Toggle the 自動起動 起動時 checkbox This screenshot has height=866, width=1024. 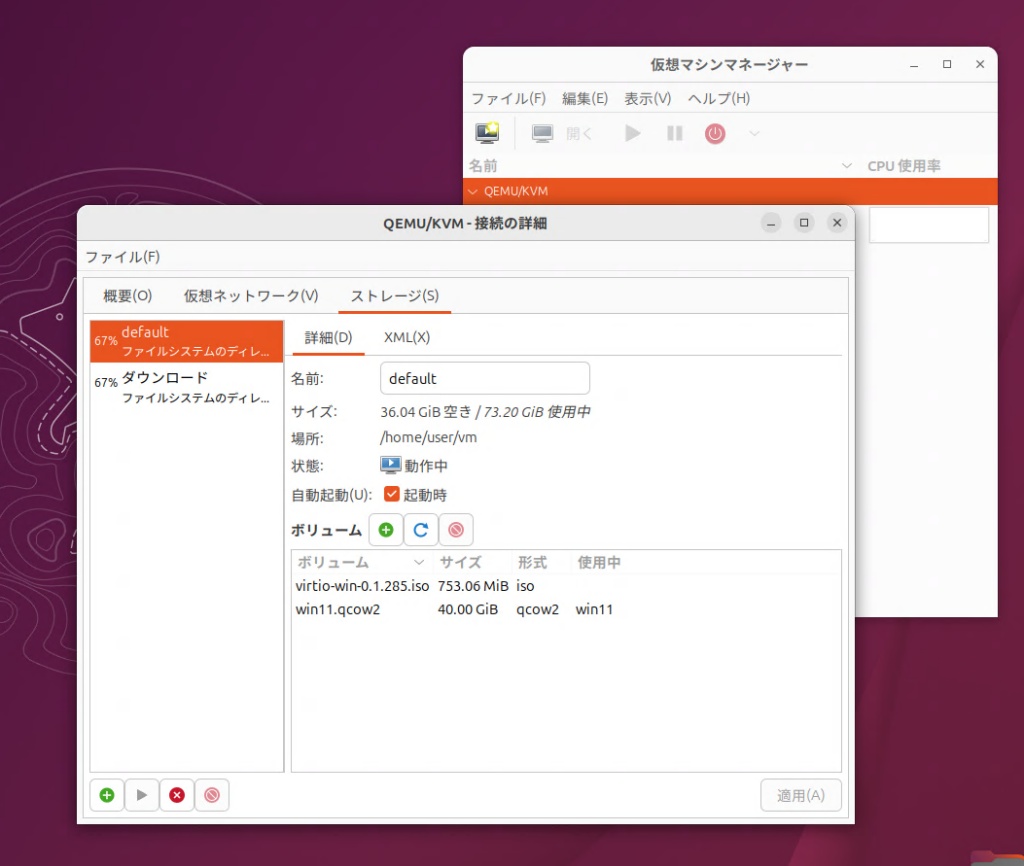392,494
